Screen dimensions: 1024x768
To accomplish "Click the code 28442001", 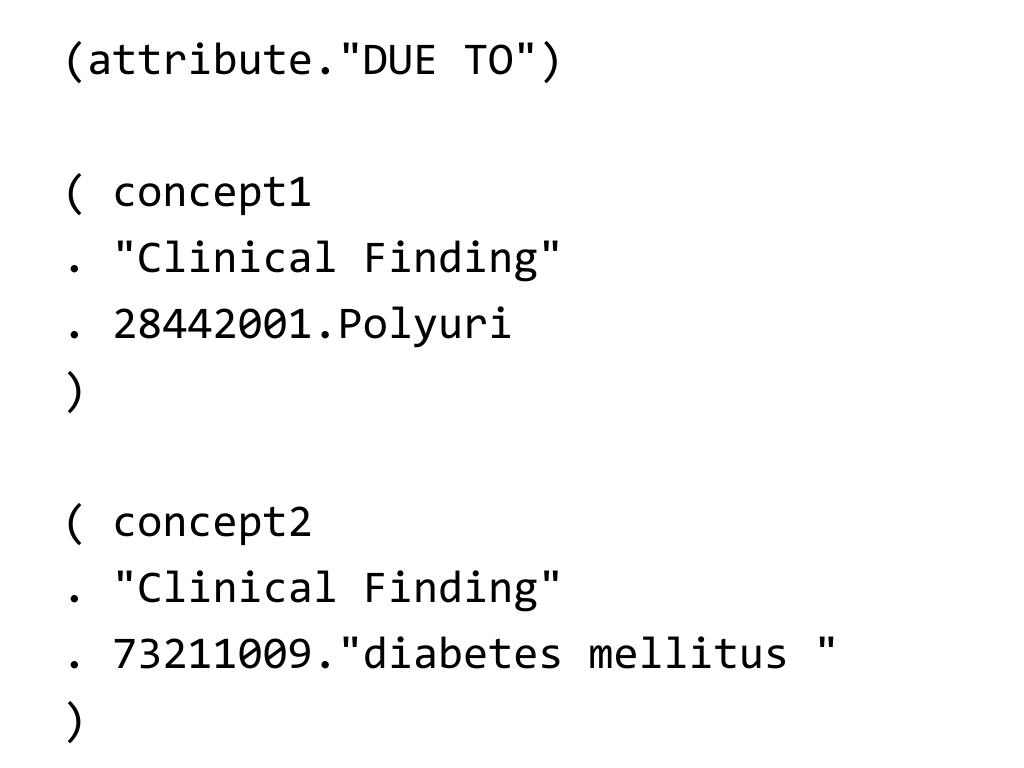I will [x=212, y=324].
